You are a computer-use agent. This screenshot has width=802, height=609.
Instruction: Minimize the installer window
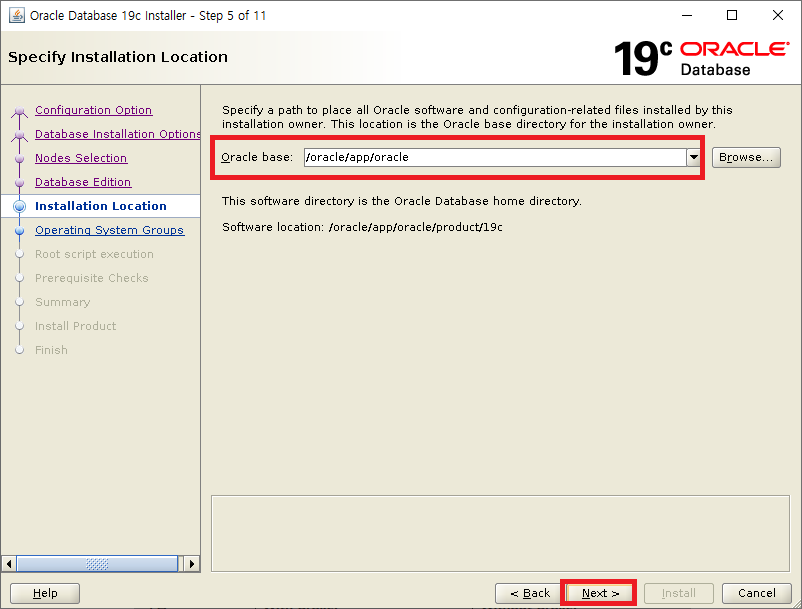pyautogui.click(x=687, y=15)
